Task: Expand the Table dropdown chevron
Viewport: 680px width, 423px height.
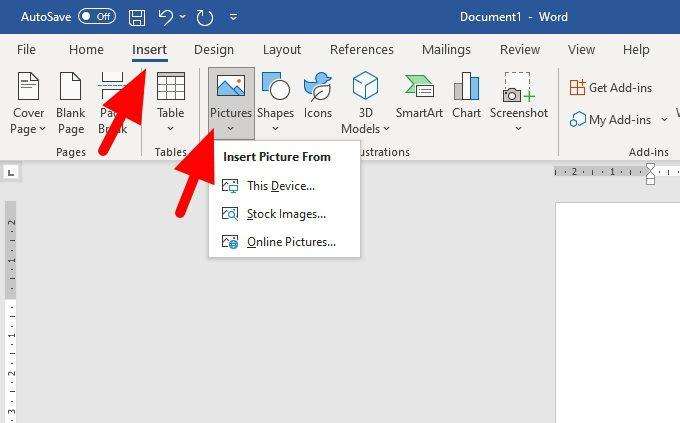Action: point(170,128)
